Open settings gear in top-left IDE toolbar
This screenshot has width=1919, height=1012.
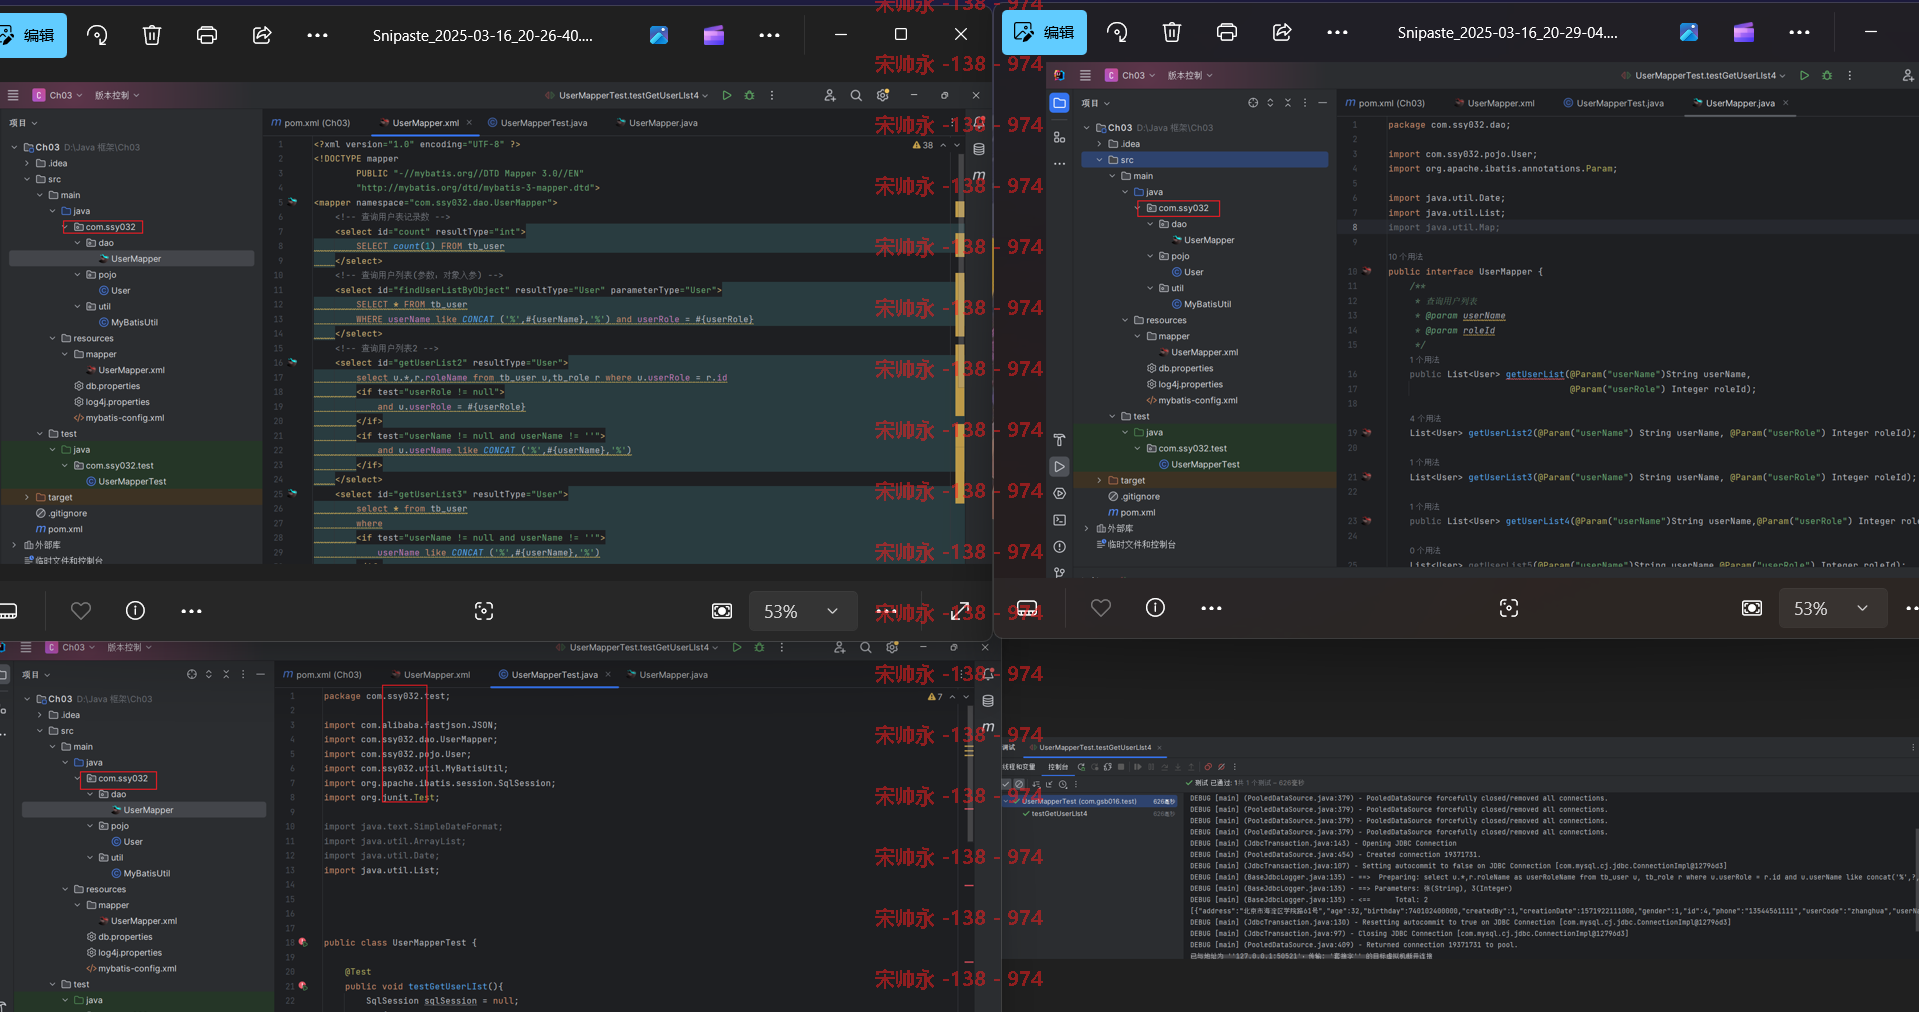[x=883, y=95]
